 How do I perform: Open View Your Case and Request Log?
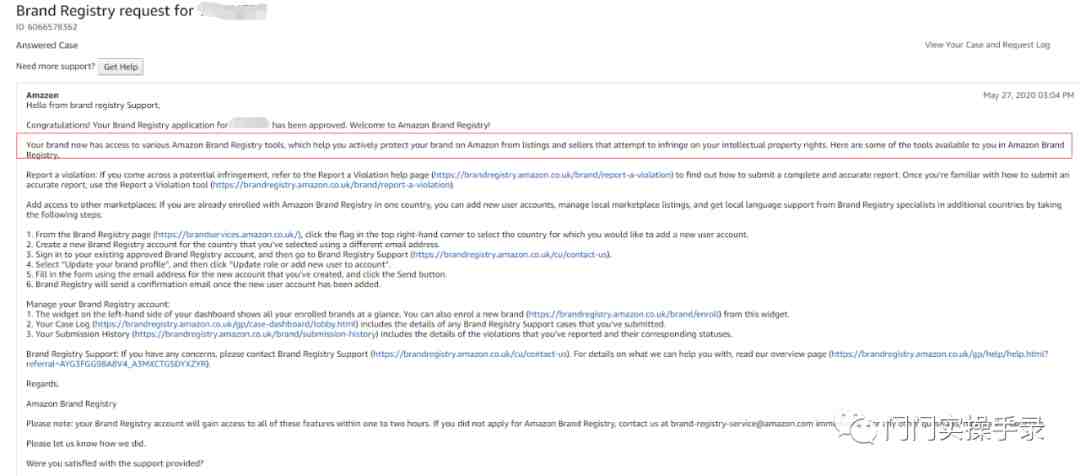[x=987, y=45]
